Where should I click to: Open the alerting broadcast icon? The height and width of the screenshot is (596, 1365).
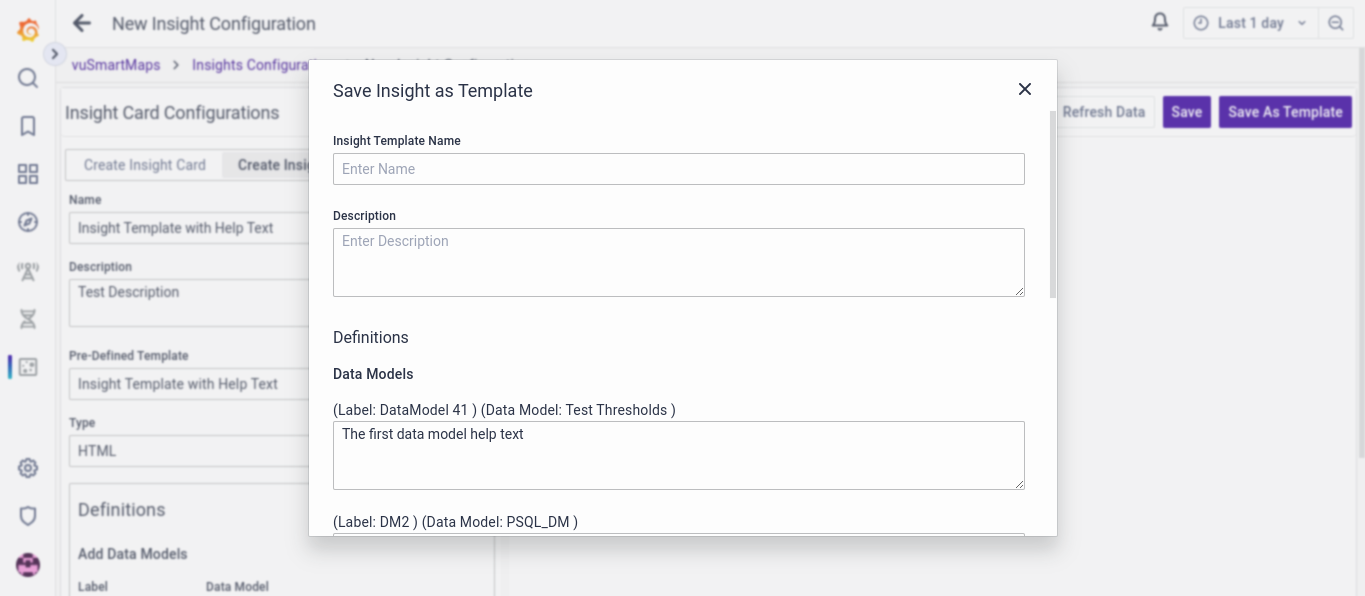click(x=27, y=270)
